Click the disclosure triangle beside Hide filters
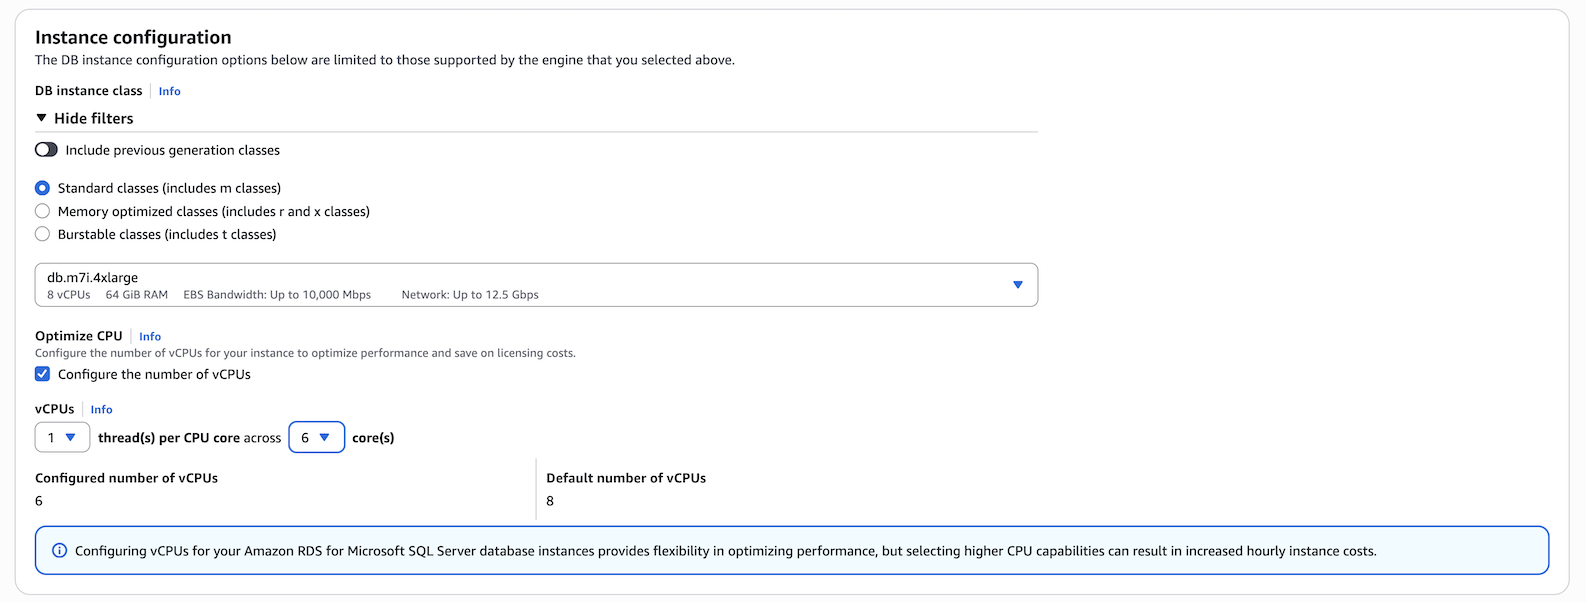The image size is (1586, 602). (41, 117)
